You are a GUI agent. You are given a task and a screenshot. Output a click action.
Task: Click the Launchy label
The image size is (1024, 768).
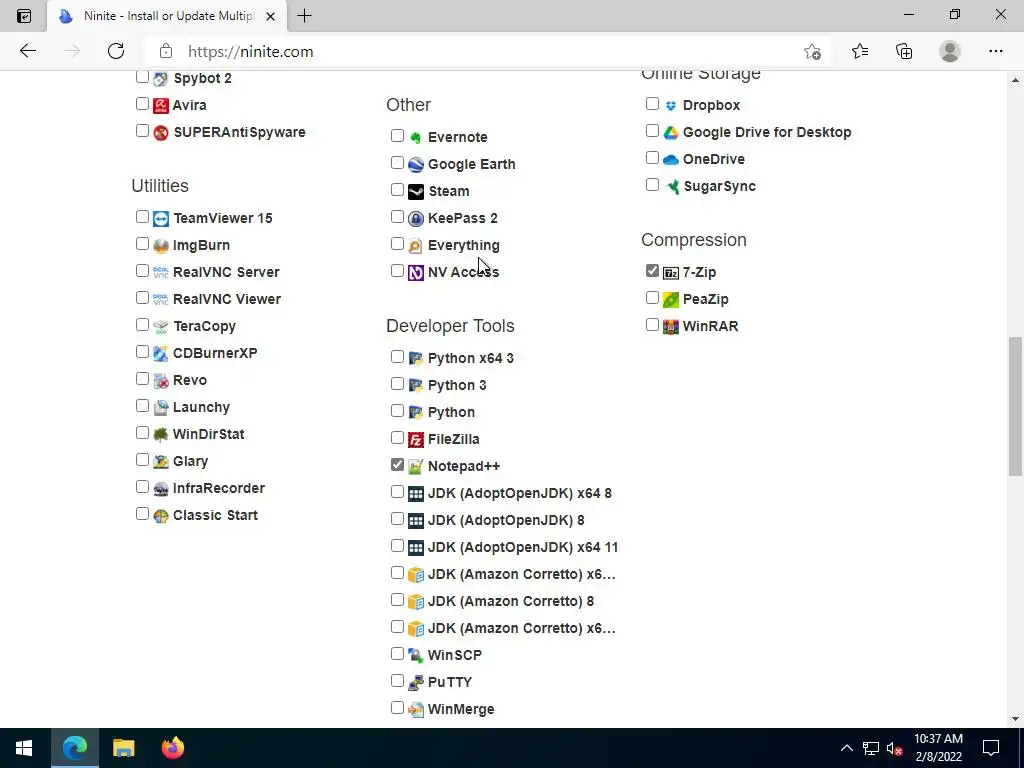point(201,408)
